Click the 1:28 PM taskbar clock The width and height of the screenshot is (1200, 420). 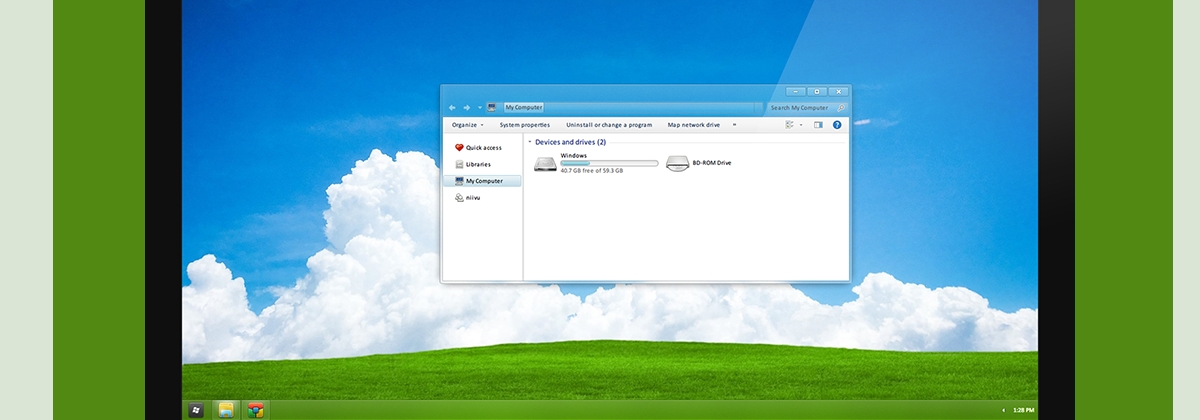(1023, 410)
